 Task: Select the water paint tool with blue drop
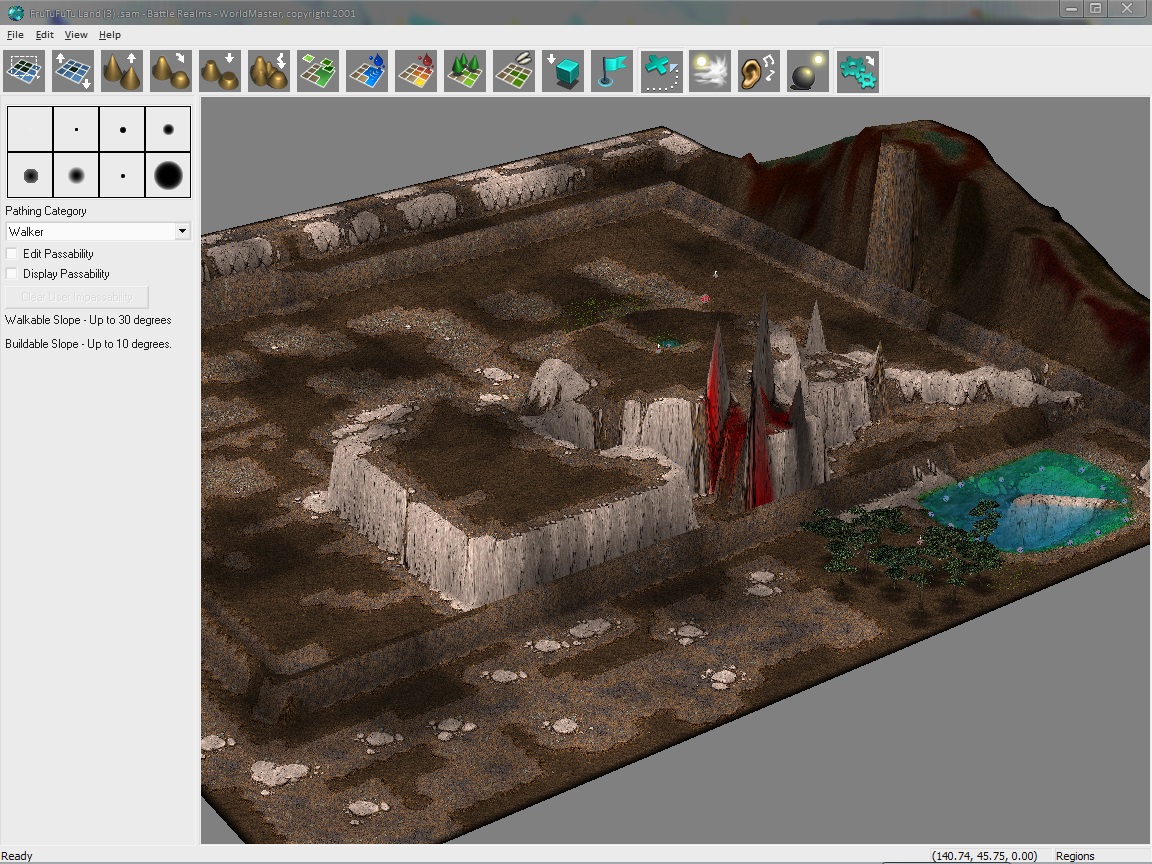click(367, 71)
